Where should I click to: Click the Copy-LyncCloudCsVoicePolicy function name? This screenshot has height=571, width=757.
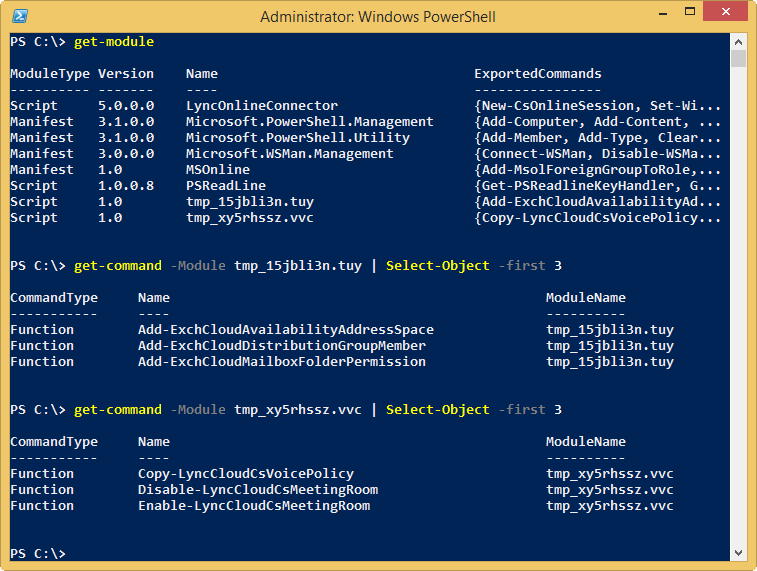click(246, 474)
